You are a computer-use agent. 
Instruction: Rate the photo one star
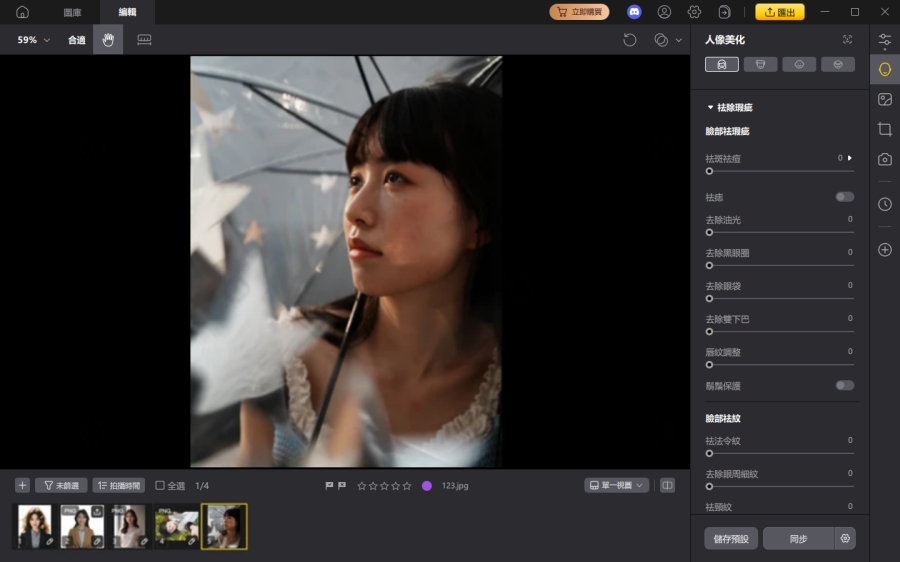click(362, 486)
